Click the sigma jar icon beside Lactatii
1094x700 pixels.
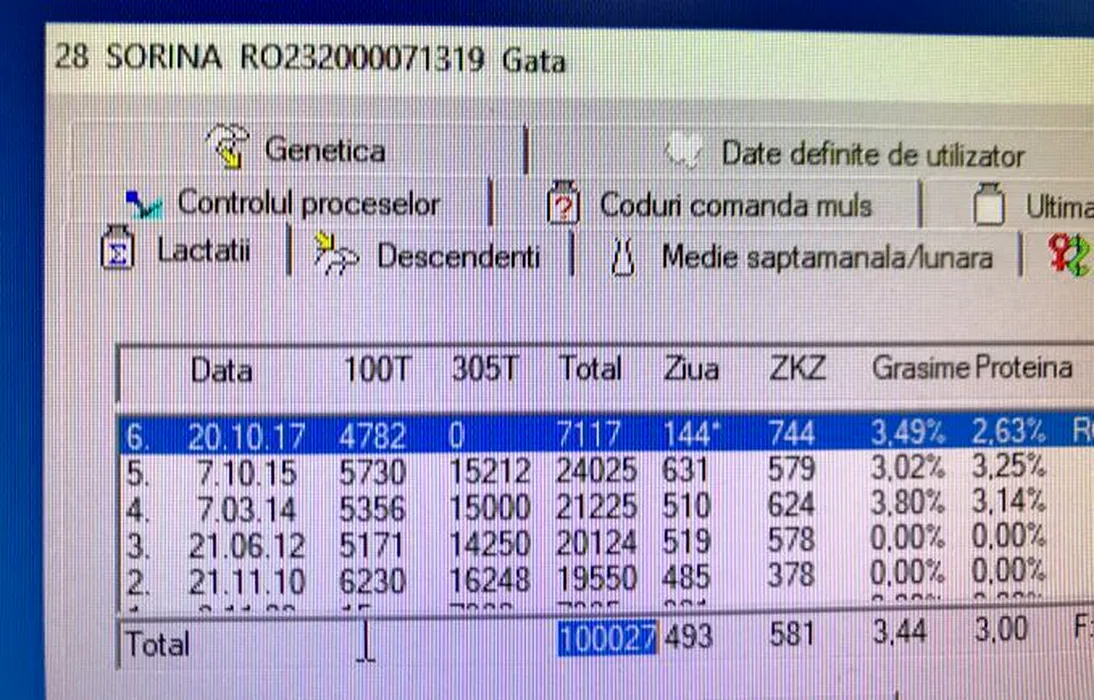point(117,248)
